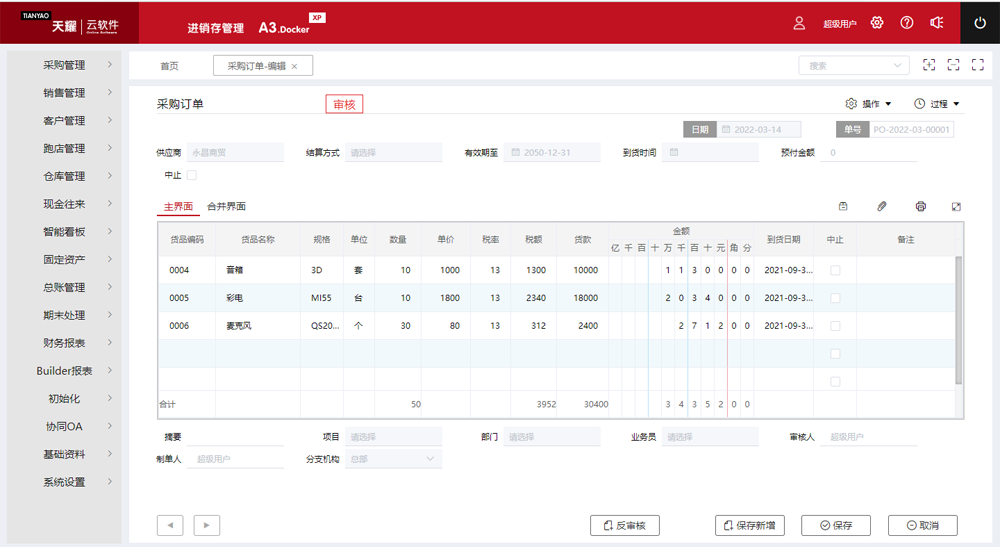This screenshot has width=1000, height=547.
Task: Click the table's vertical scrollbar
Action: pyautogui.click(x=959, y=320)
